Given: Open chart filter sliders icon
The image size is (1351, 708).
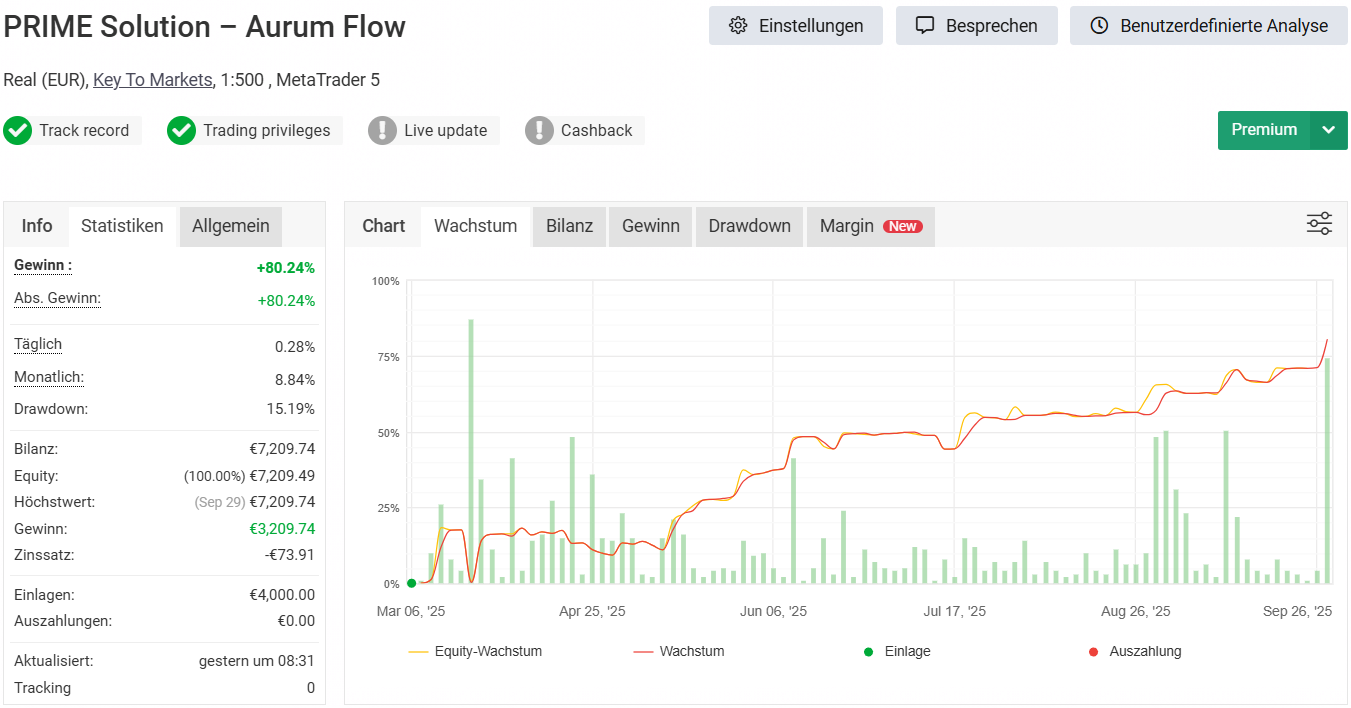Looking at the screenshot, I should point(1319,224).
